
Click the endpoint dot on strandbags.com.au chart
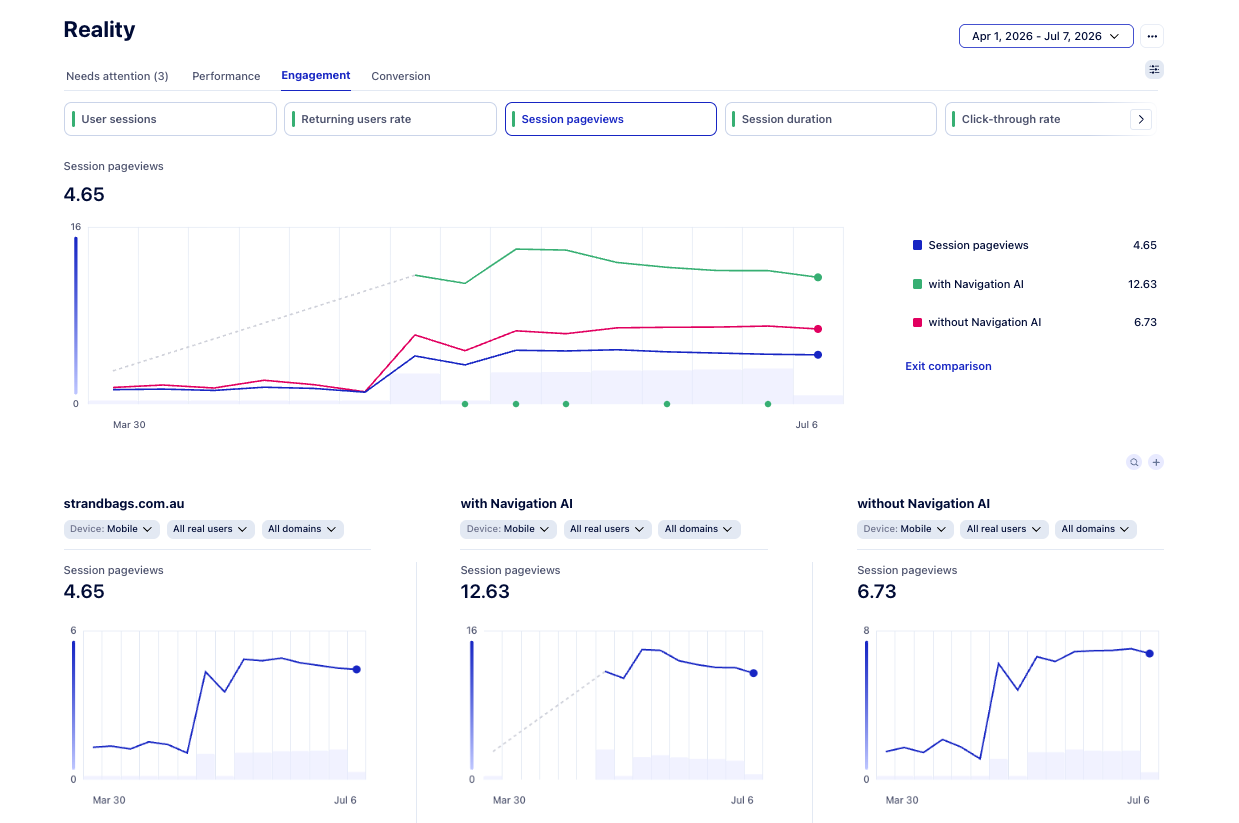coord(356,670)
